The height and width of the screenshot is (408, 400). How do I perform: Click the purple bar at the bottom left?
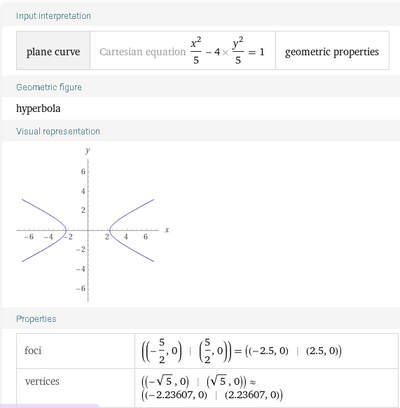point(49,406)
